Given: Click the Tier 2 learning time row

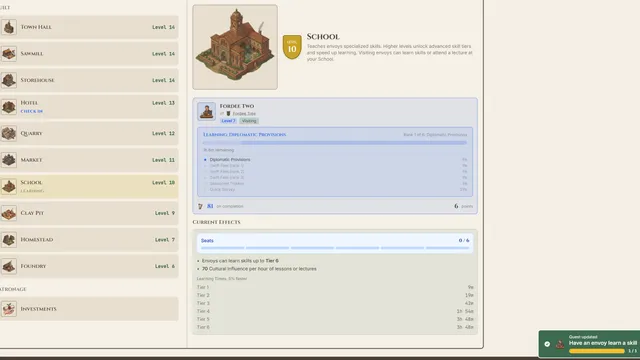Looking at the screenshot, I should pos(335,295).
